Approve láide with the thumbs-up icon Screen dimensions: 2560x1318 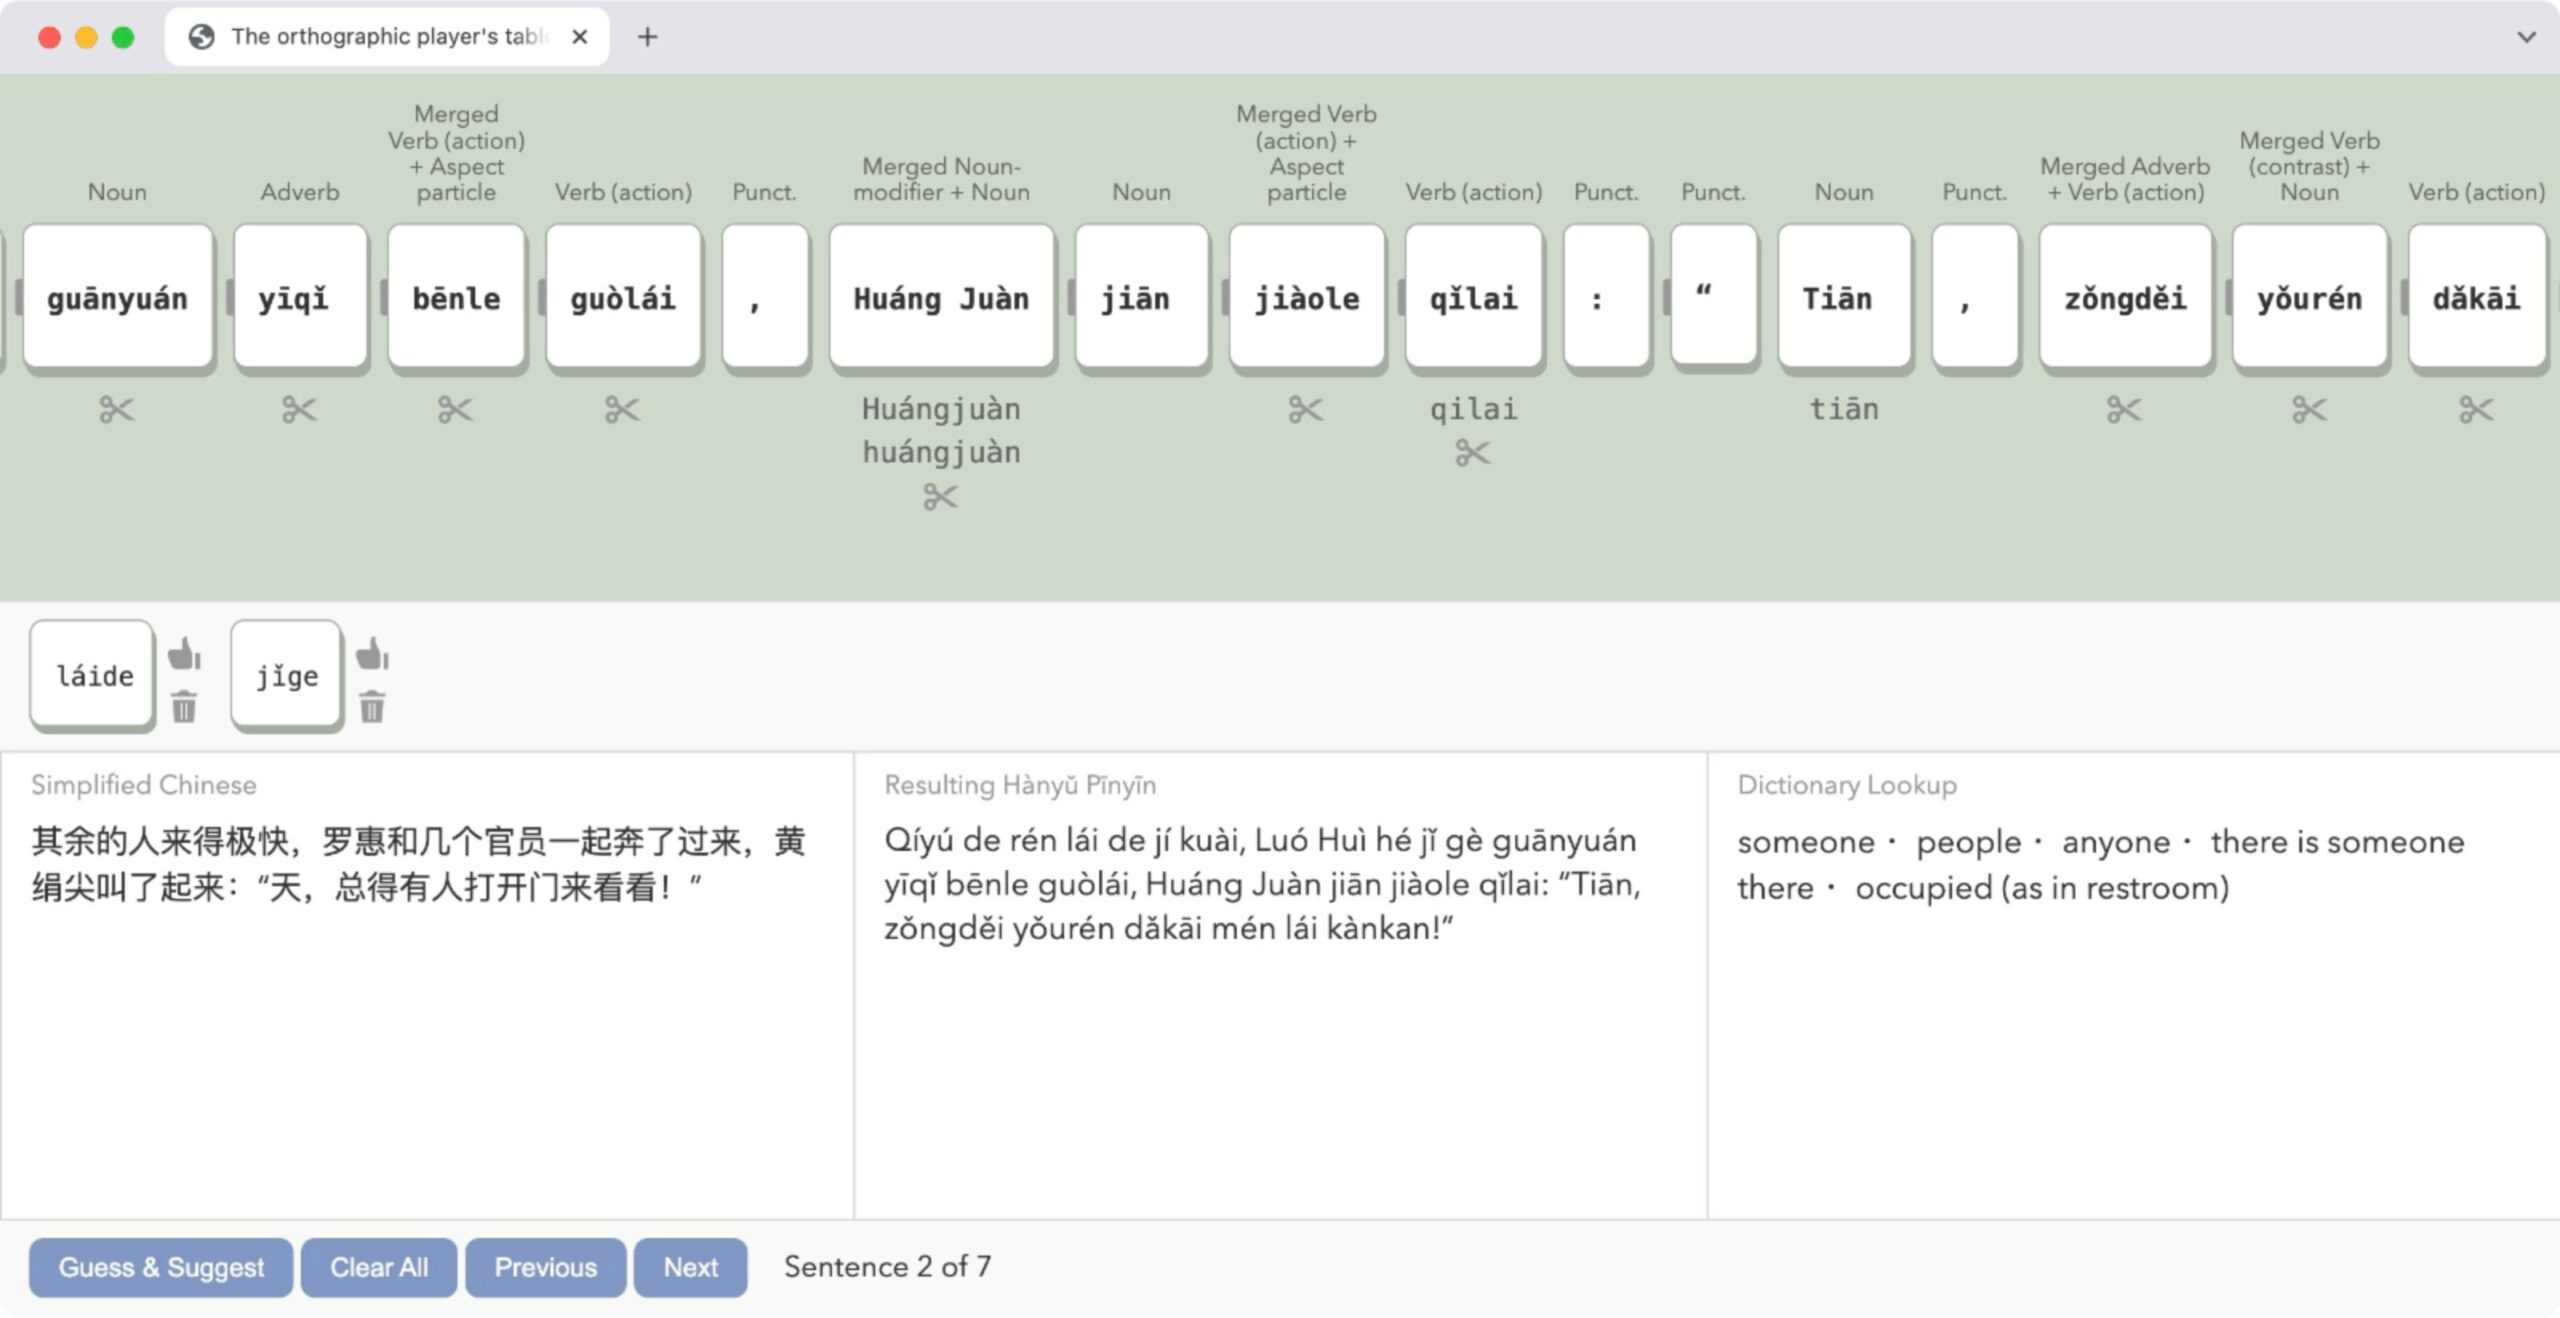point(184,654)
